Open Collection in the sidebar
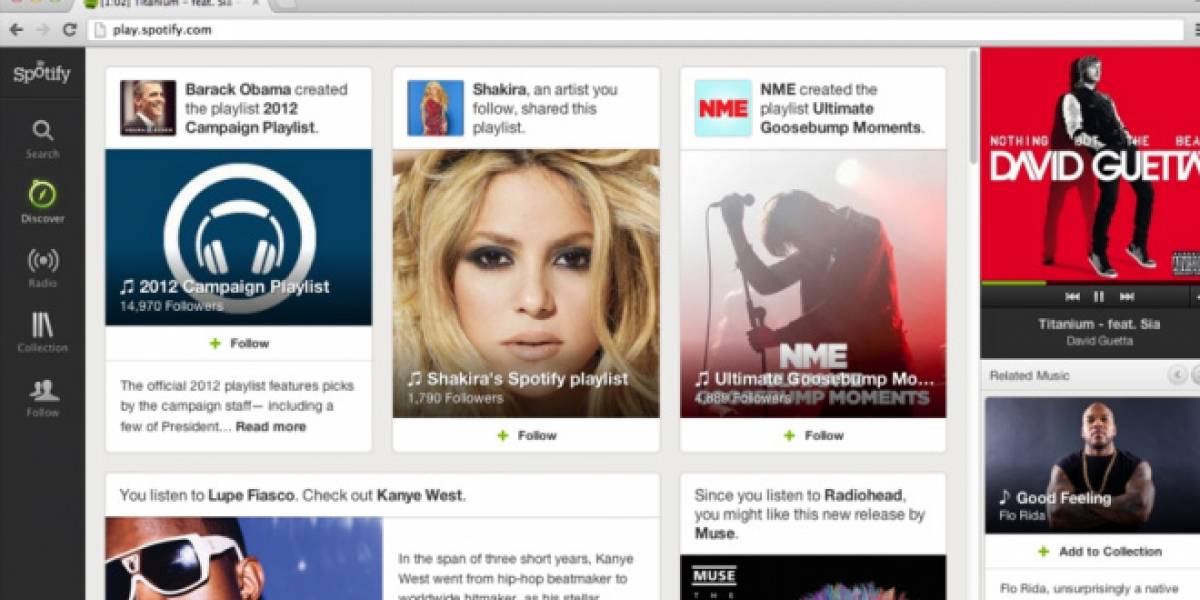 (x=42, y=332)
